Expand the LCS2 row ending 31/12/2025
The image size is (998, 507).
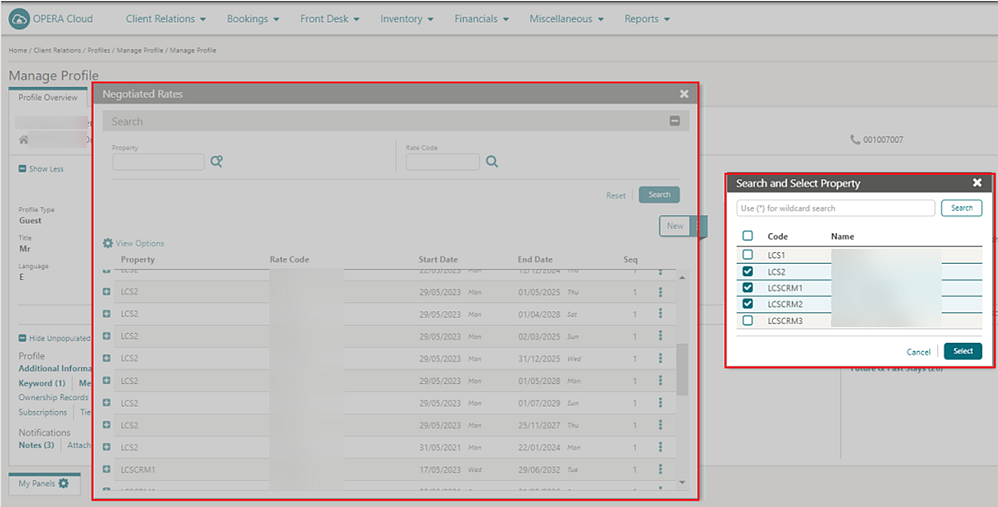pyautogui.click(x=106, y=358)
